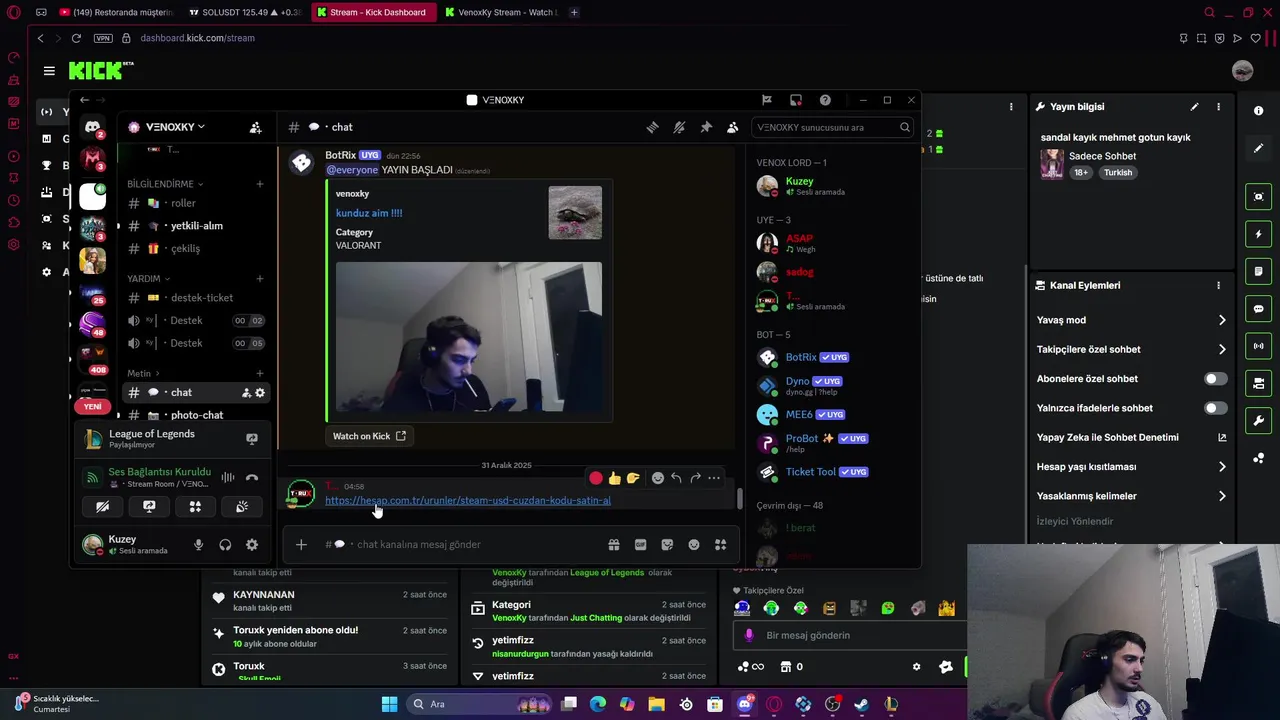Image resolution: width=1280 pixels, height=720 pixels.
Task: Toggle Yalnızca ifadelerle sohbet switch
Action: point(1215,408)
